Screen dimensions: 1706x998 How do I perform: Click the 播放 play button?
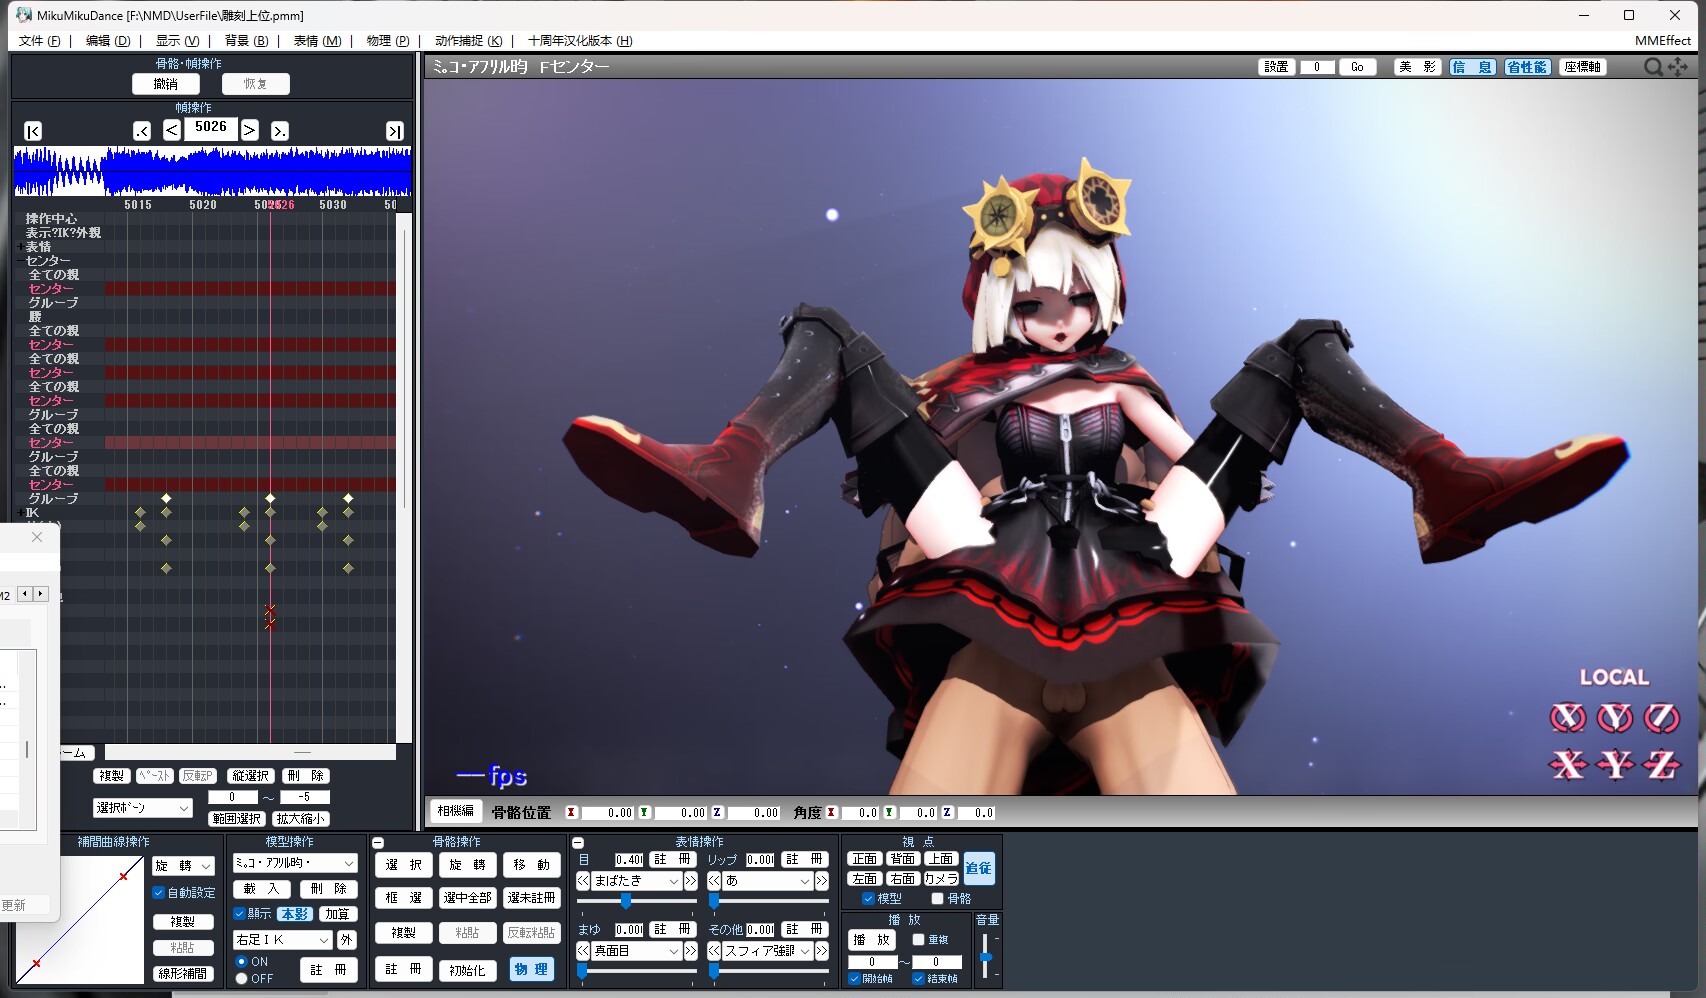click(871, 940)
